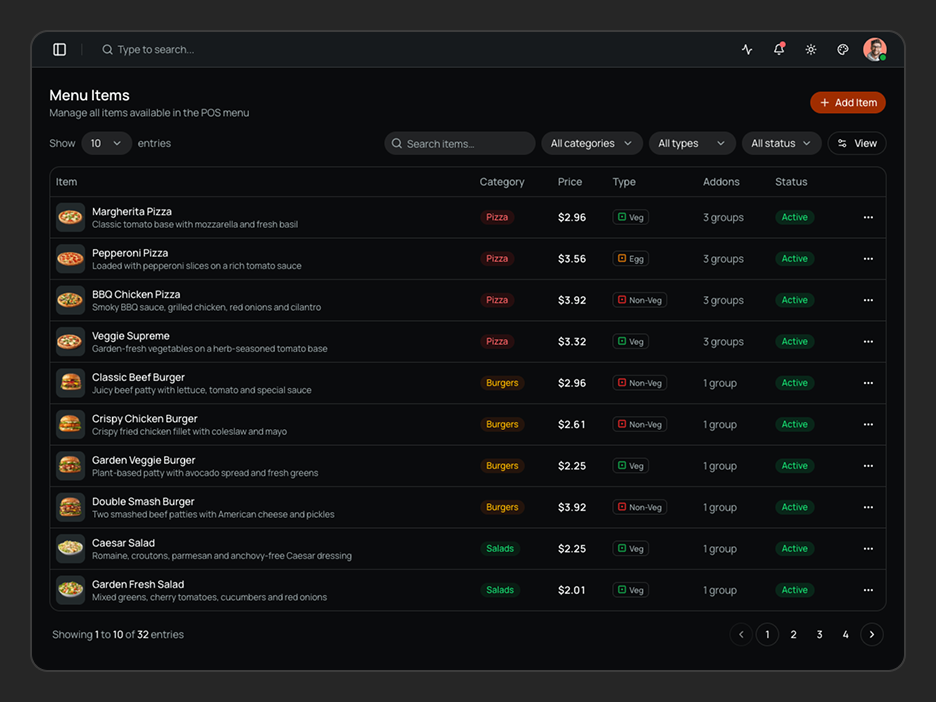This screenshot has height=702, width=936.
Task: Change entries shown per page dropdown
Action: pos(106,143)
